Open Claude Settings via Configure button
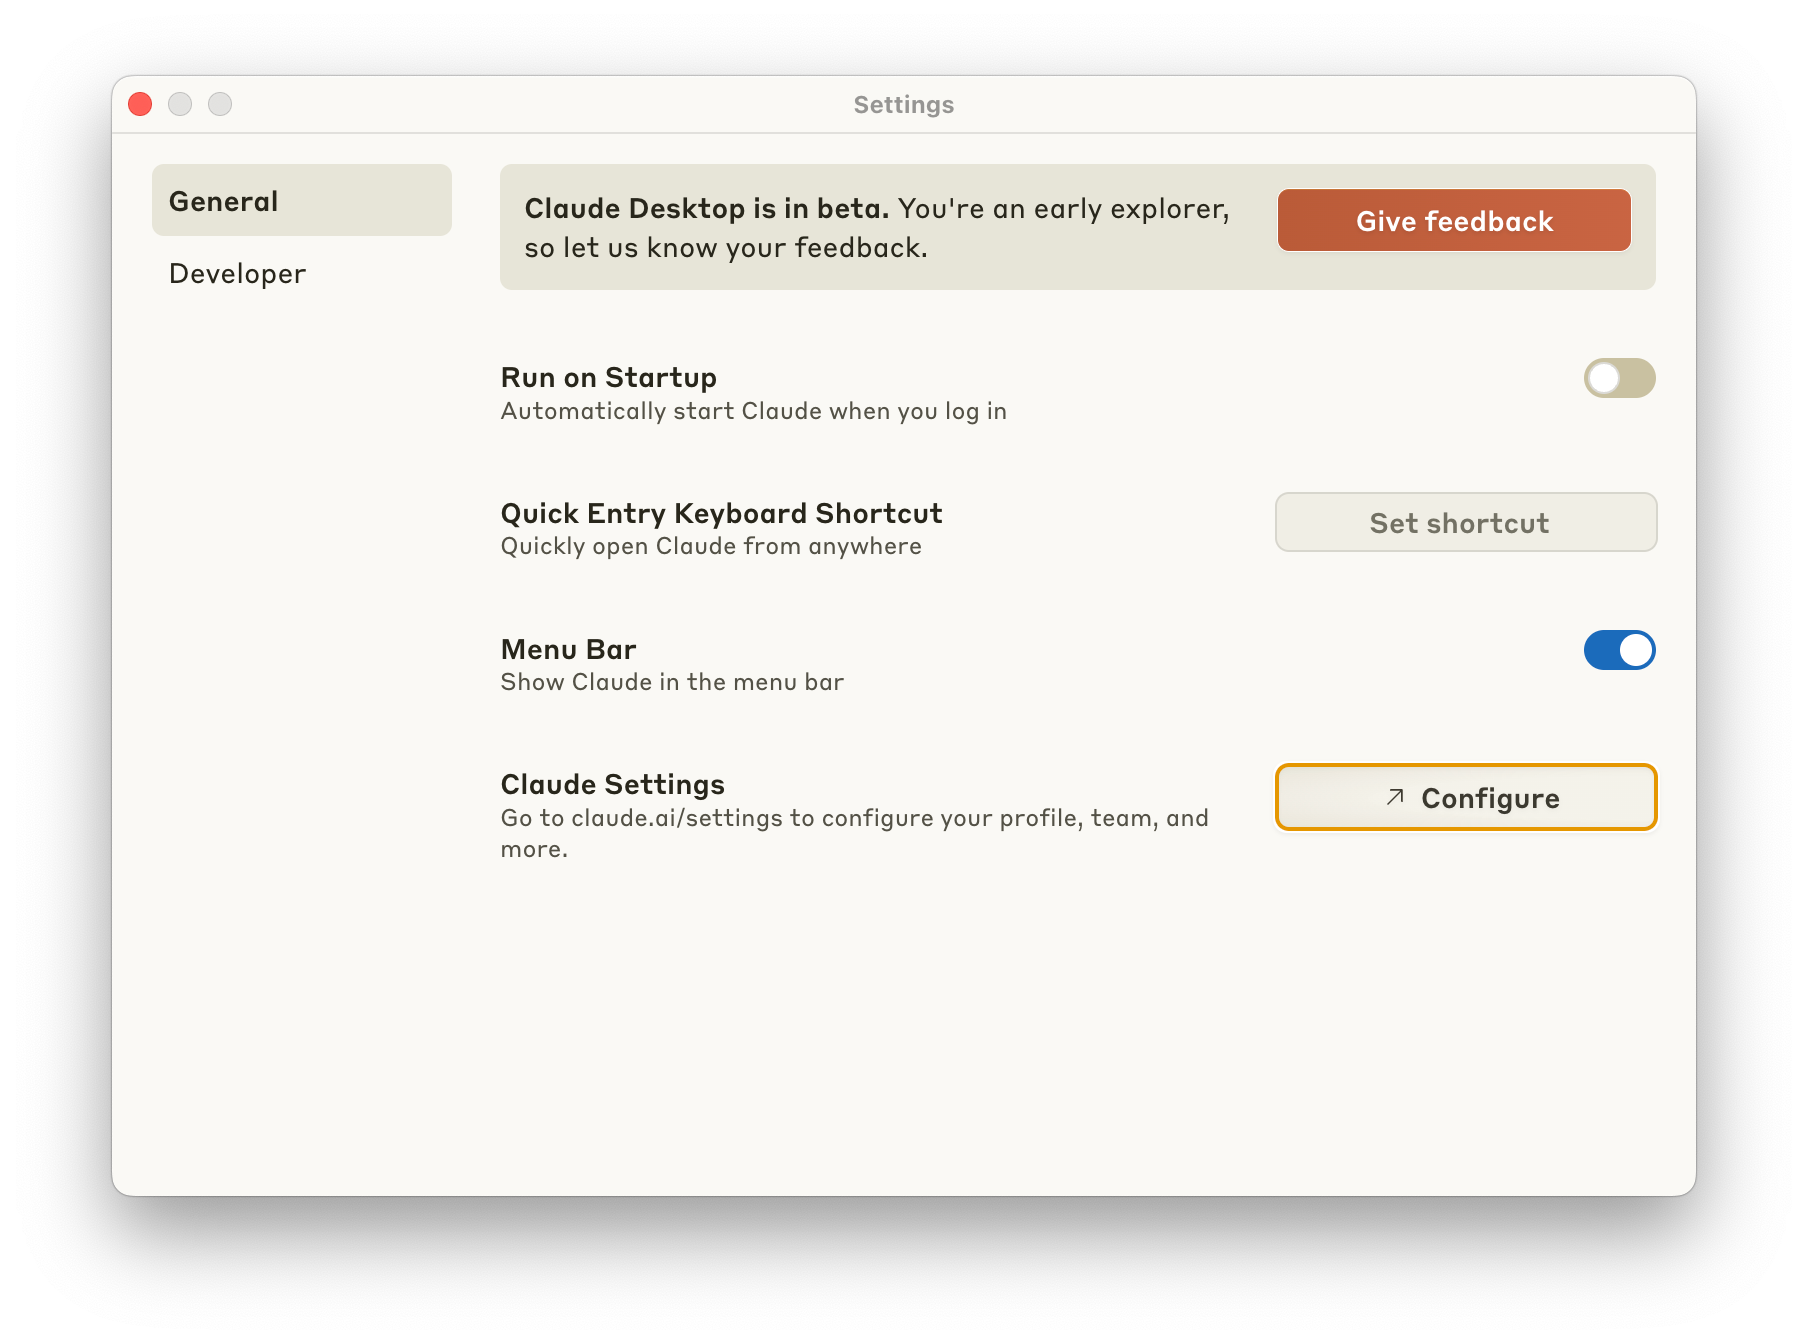The width and height of the screenshot is (1808, 1344). click(x=1466, y=797)
